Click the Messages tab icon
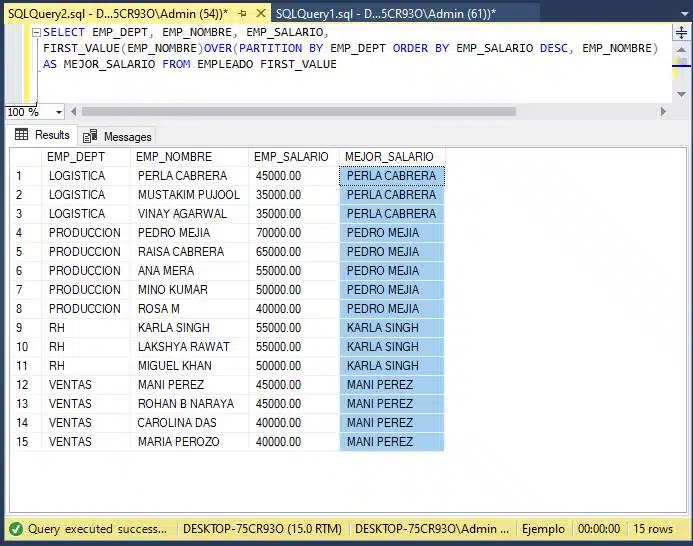Viewport: 693px width, 546px height. click(90, 136)
